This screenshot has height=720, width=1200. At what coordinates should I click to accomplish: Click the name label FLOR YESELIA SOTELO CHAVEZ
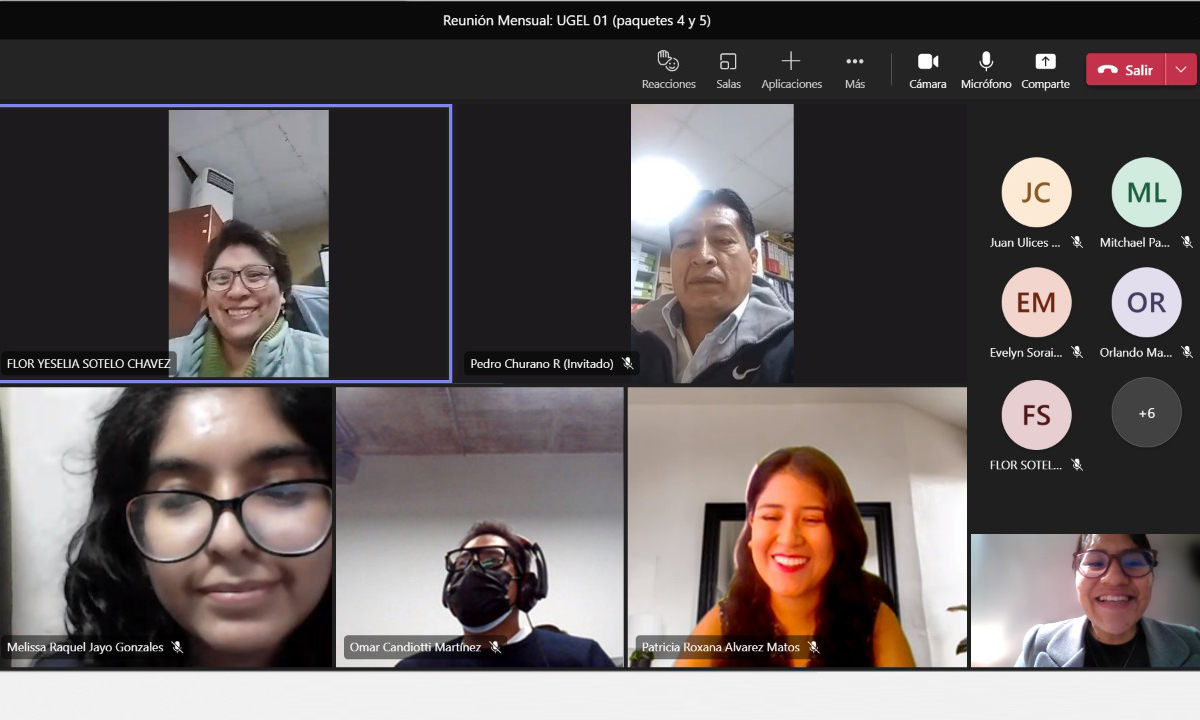coord(88,364)
